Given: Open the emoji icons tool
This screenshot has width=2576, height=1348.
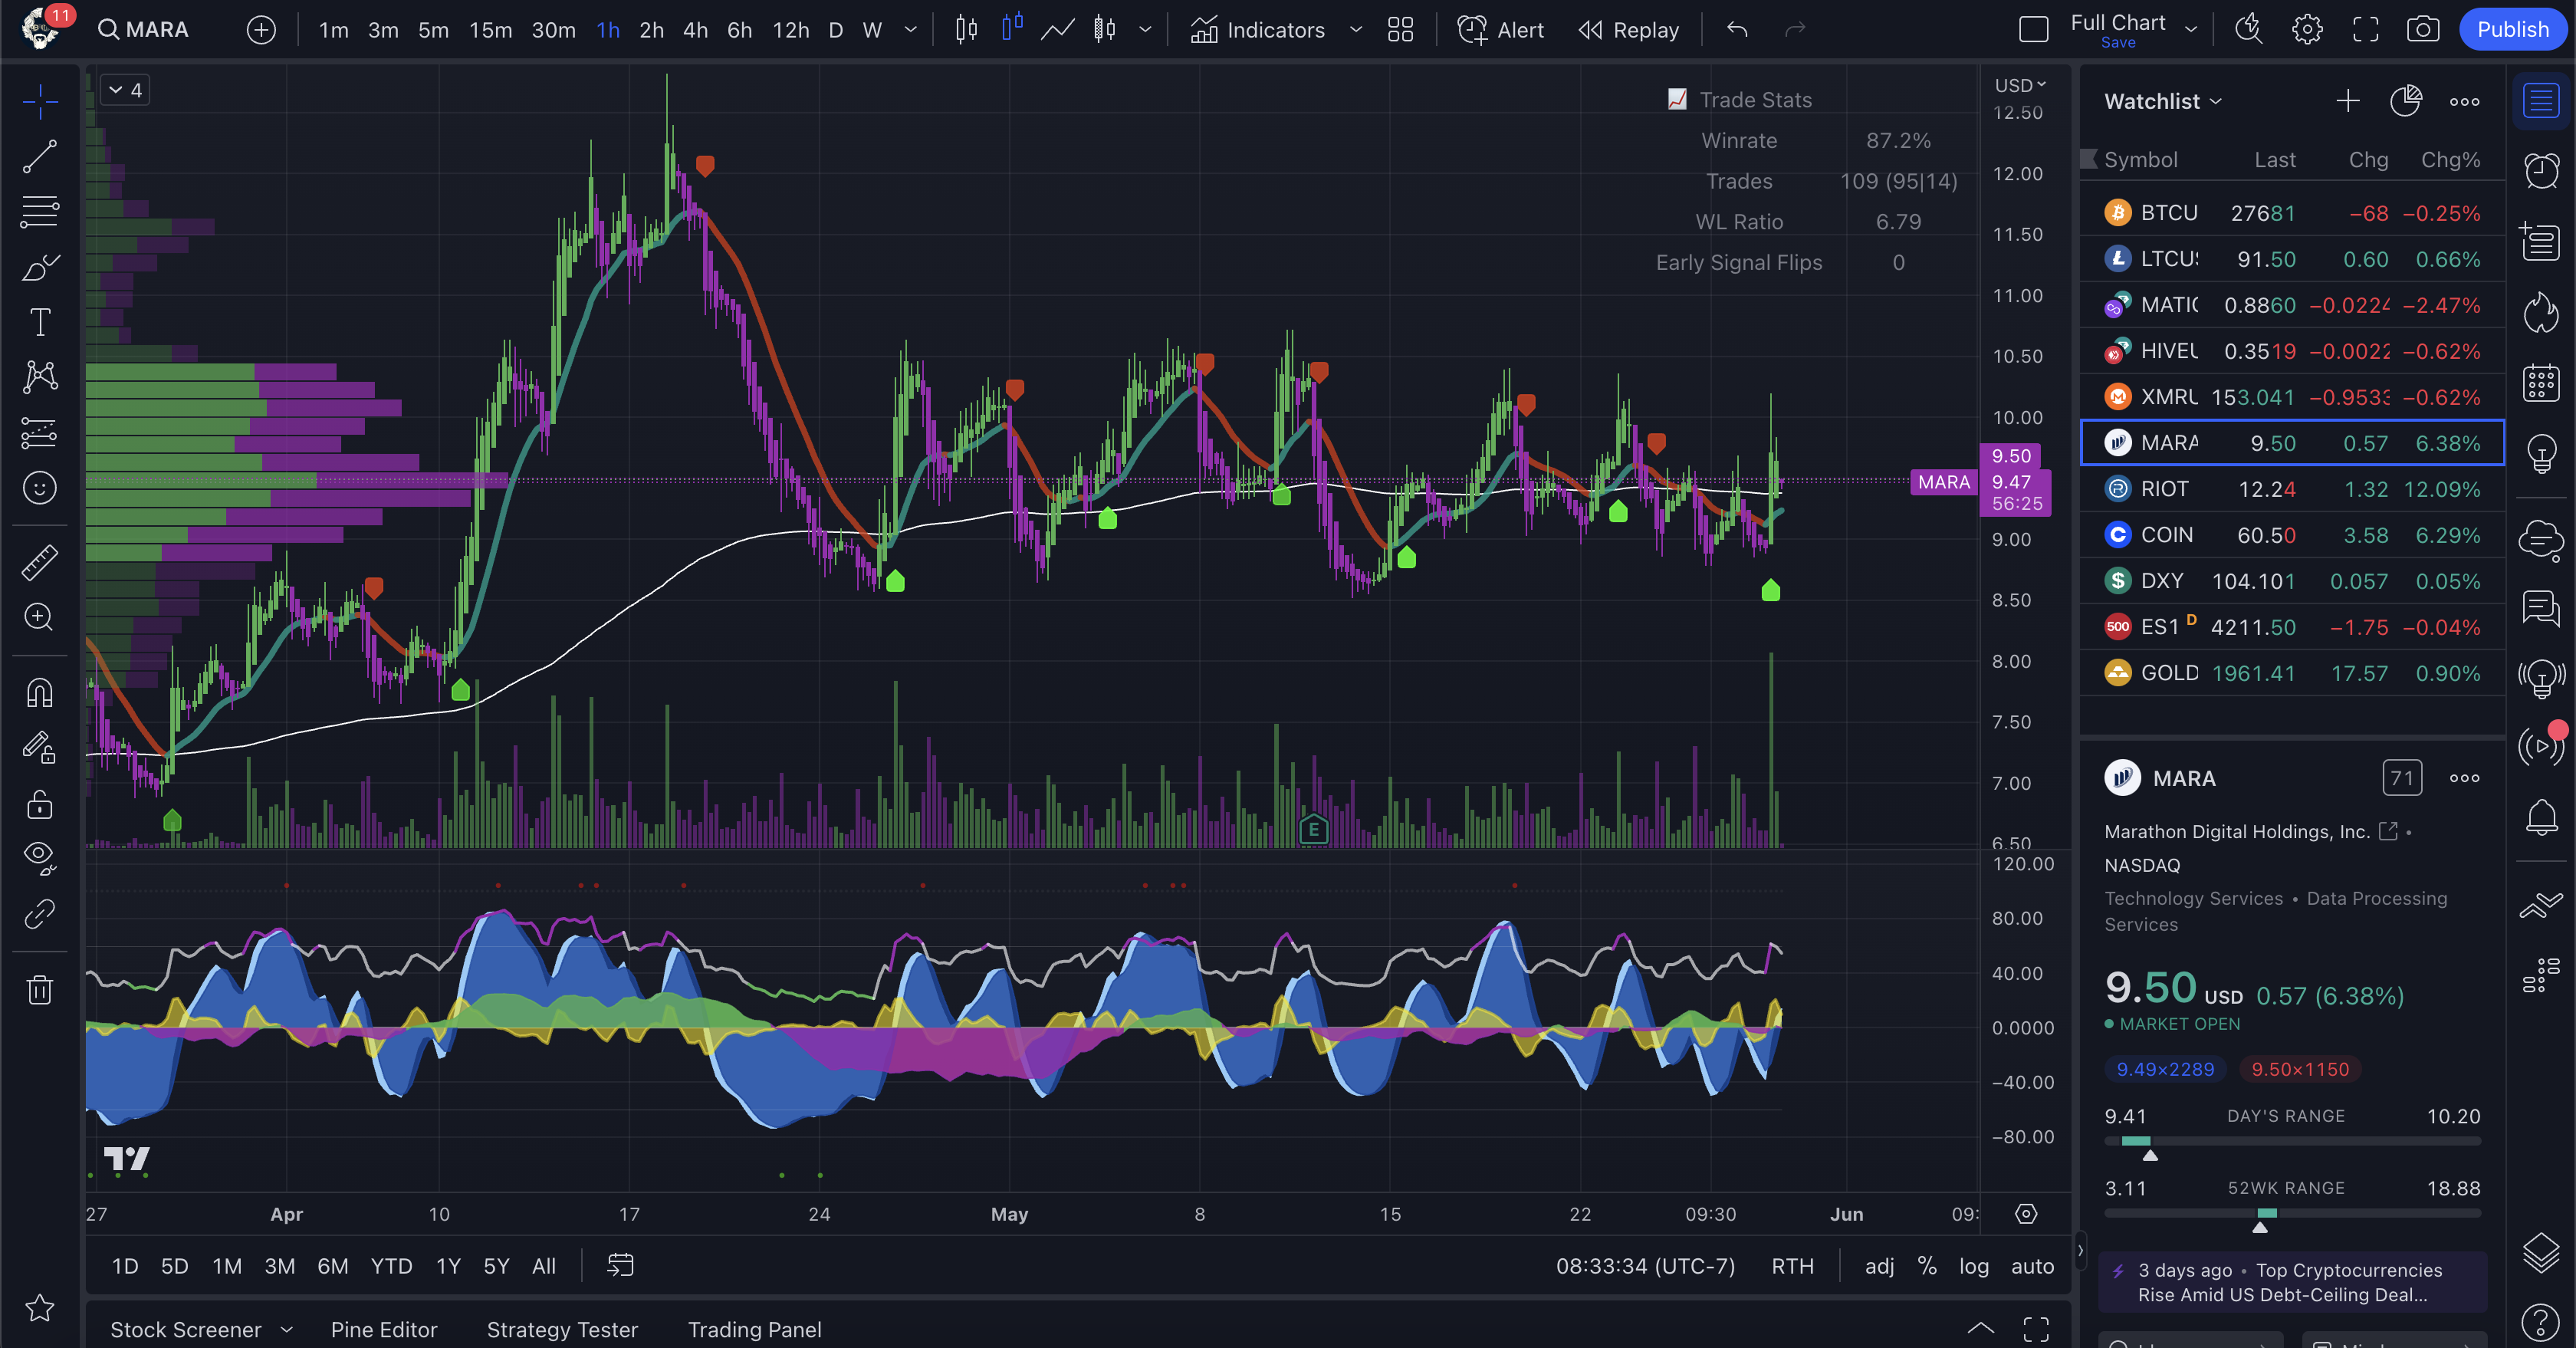Looking at the screenshot, I should tap(40, 488).
